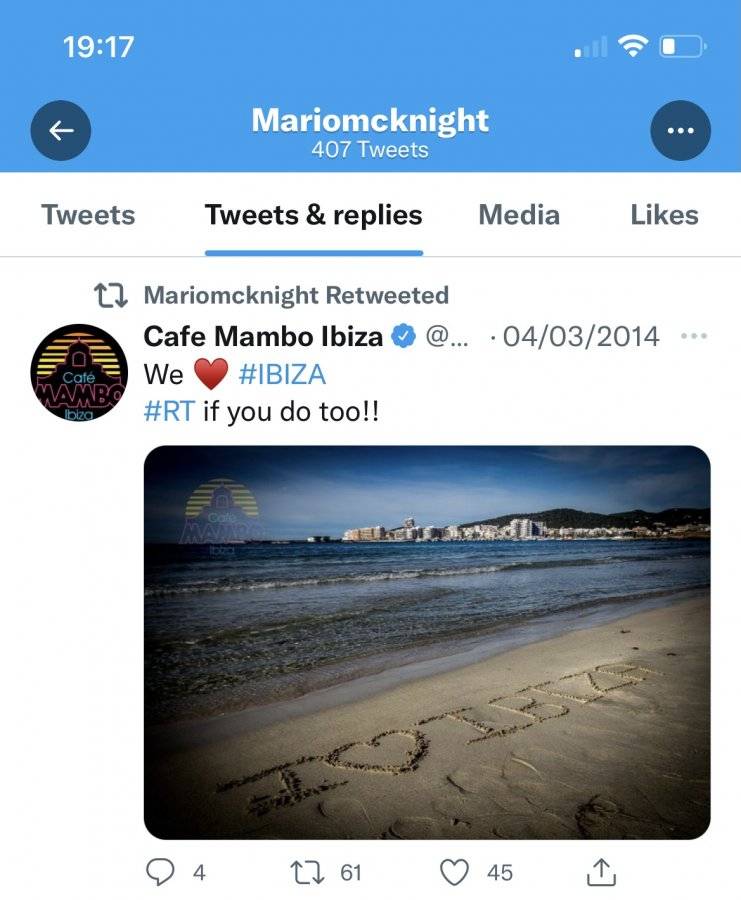Open the Media tab
Image resolution: width=741 pixels, height=900 pixels.
[519, 215]
